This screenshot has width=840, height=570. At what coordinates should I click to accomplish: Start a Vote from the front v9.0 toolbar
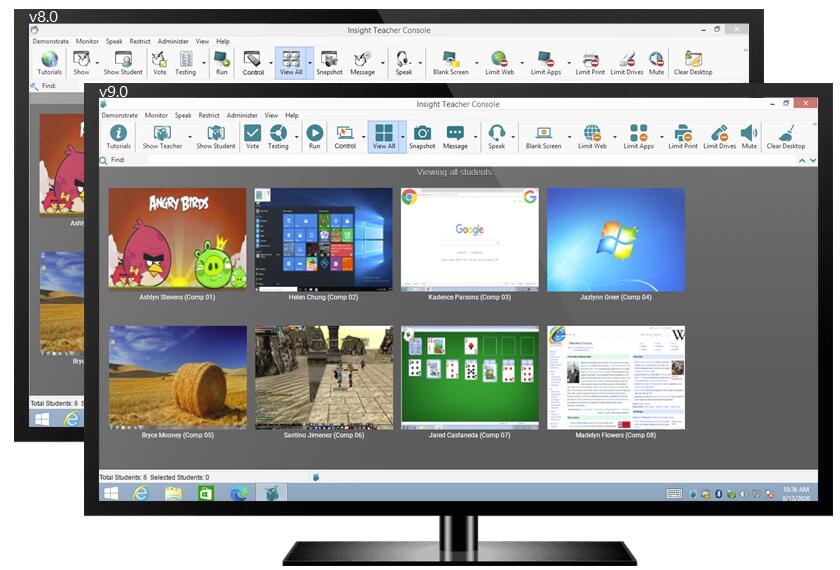252,134
